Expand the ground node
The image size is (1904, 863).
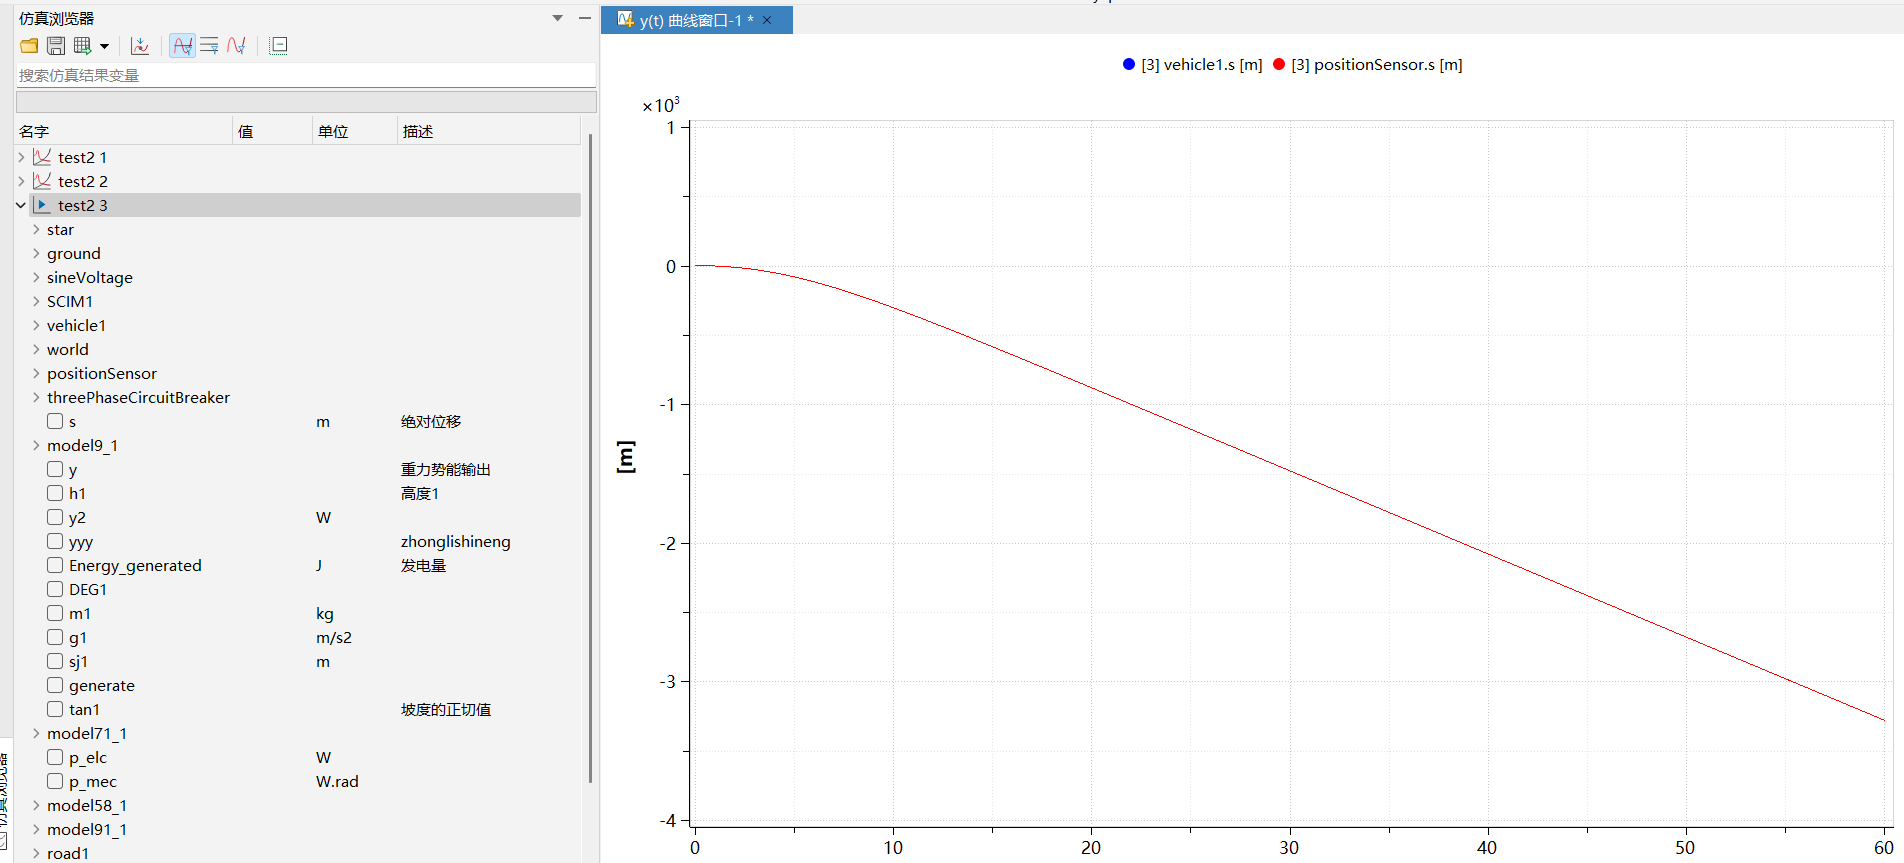[36, 253]
